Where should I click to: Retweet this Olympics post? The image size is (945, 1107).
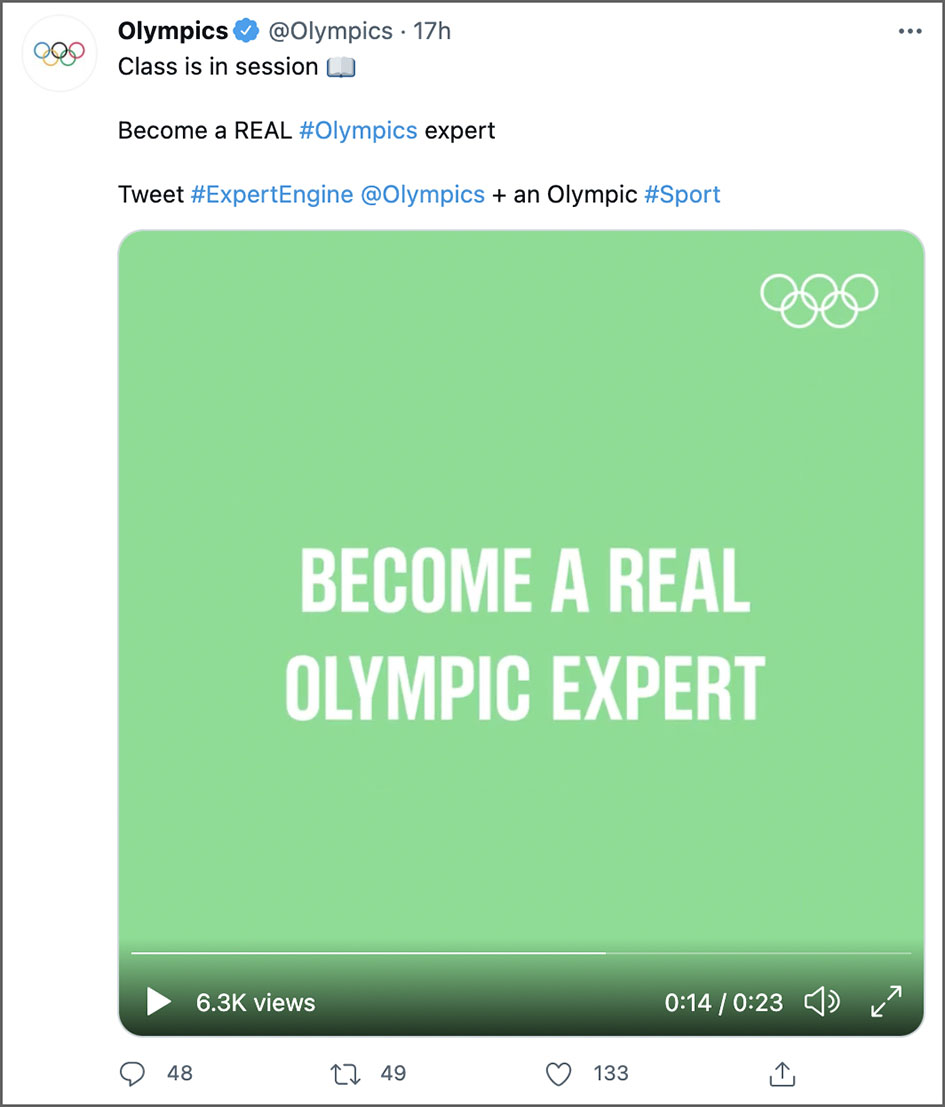345,1073
